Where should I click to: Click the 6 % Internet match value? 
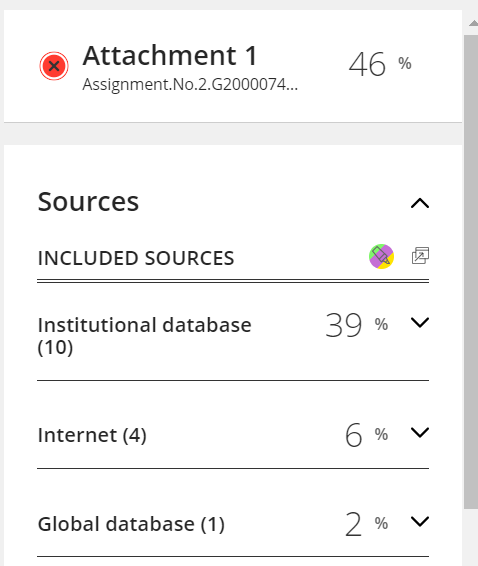[x=366, y=435]
